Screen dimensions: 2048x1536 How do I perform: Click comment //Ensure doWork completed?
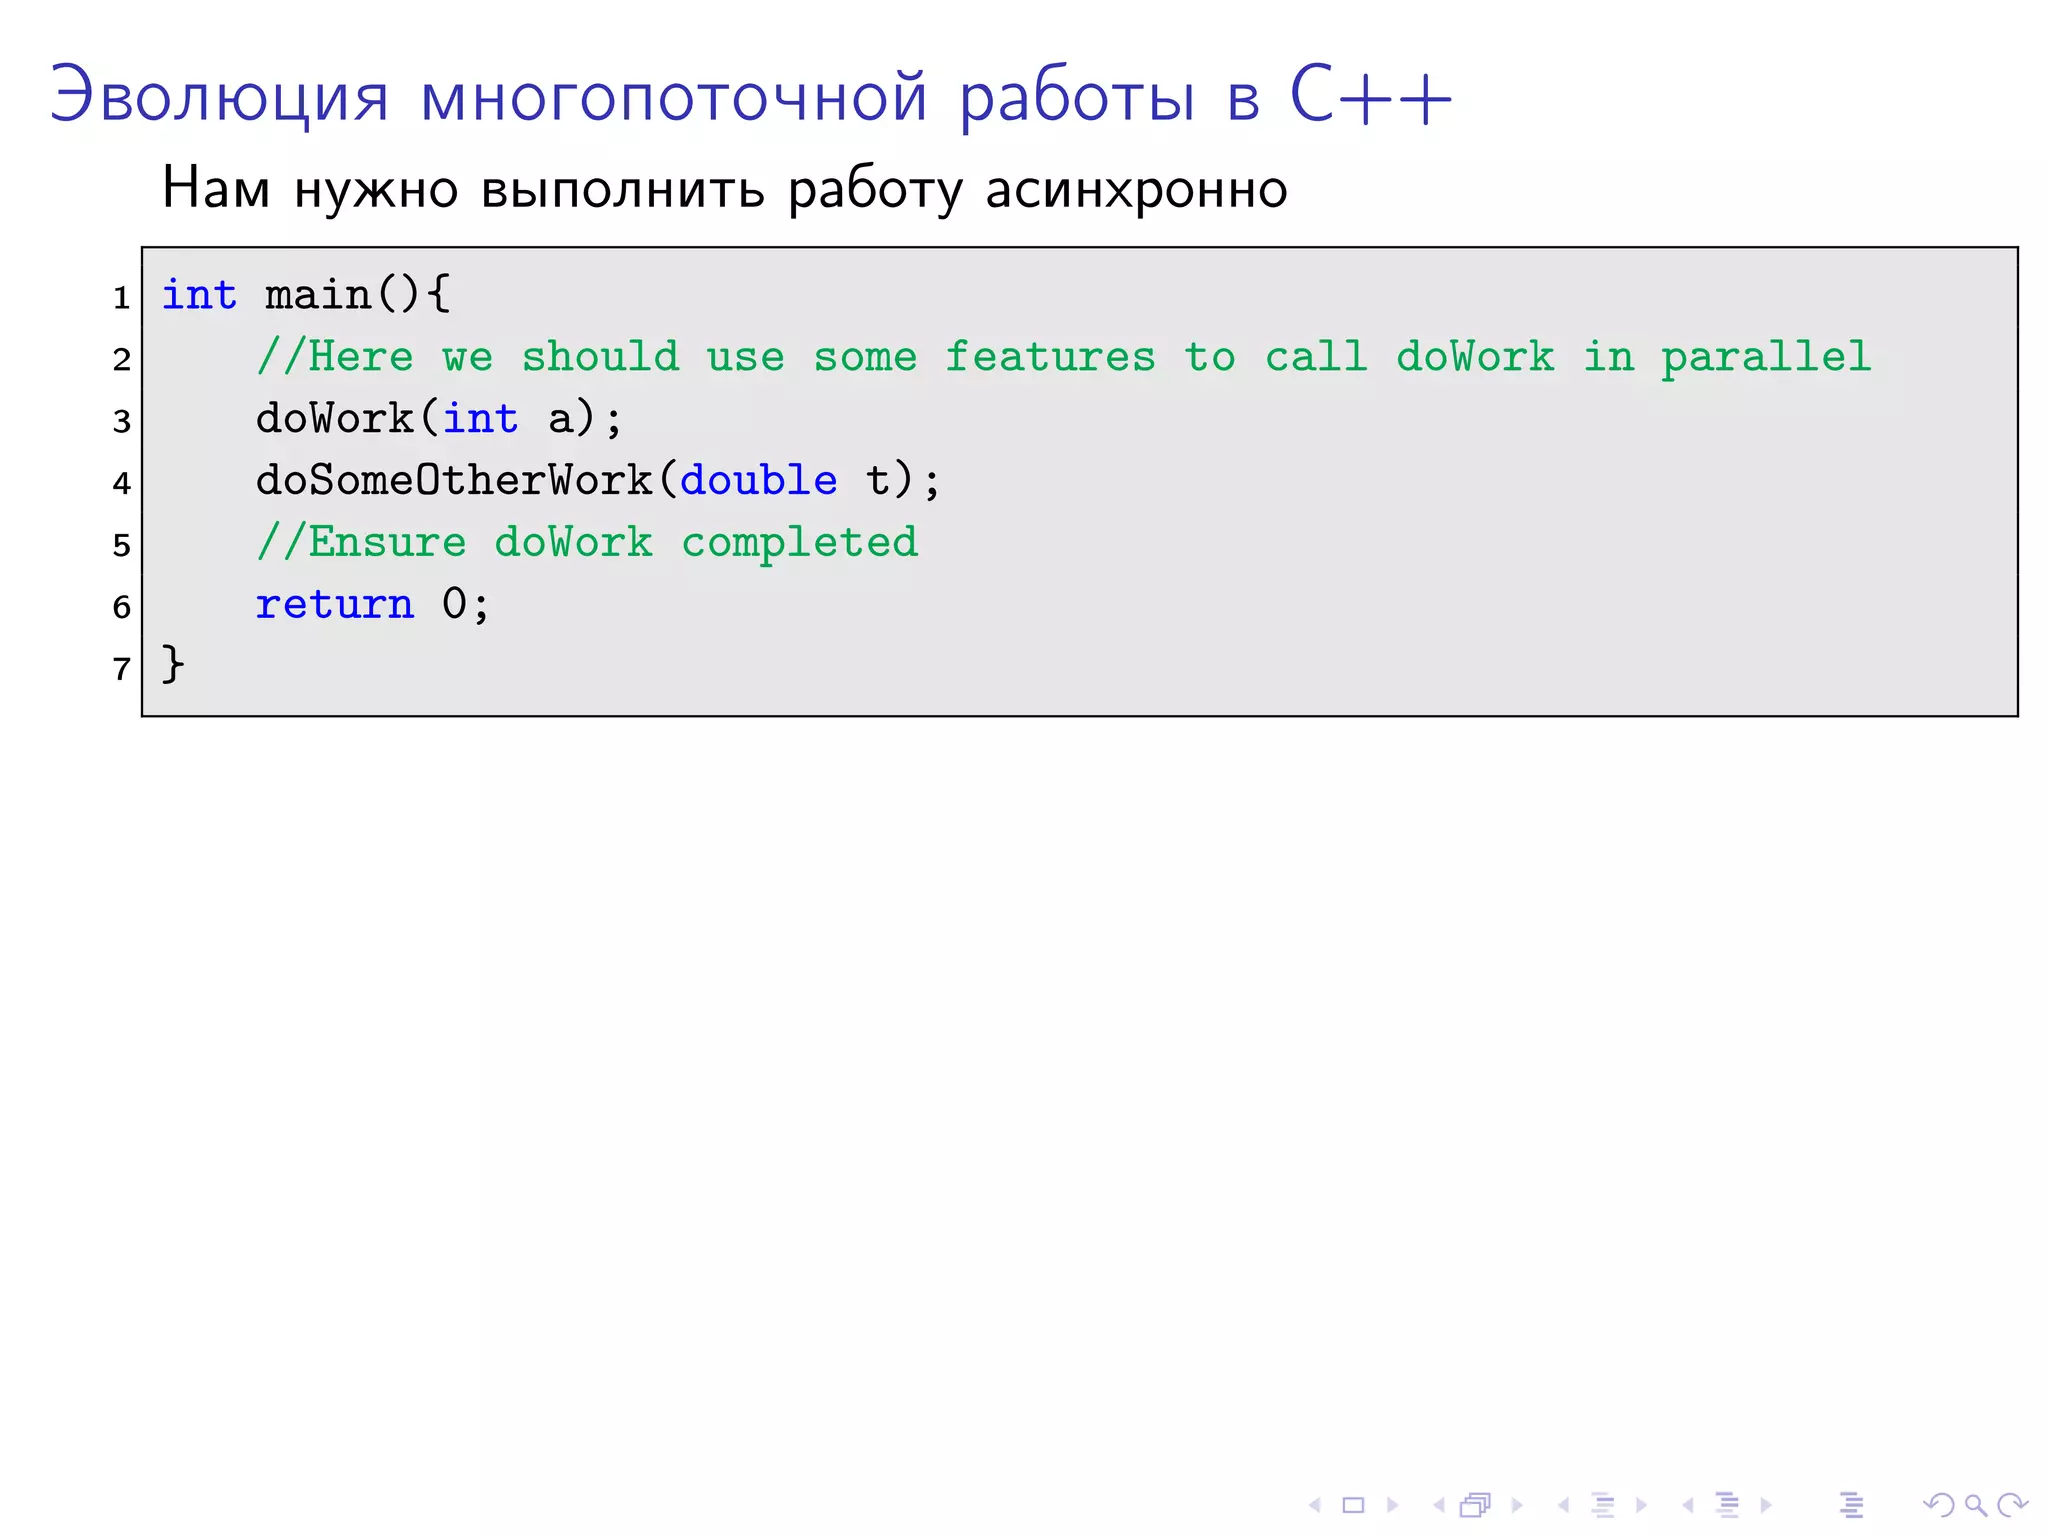(x=587, y=543)
